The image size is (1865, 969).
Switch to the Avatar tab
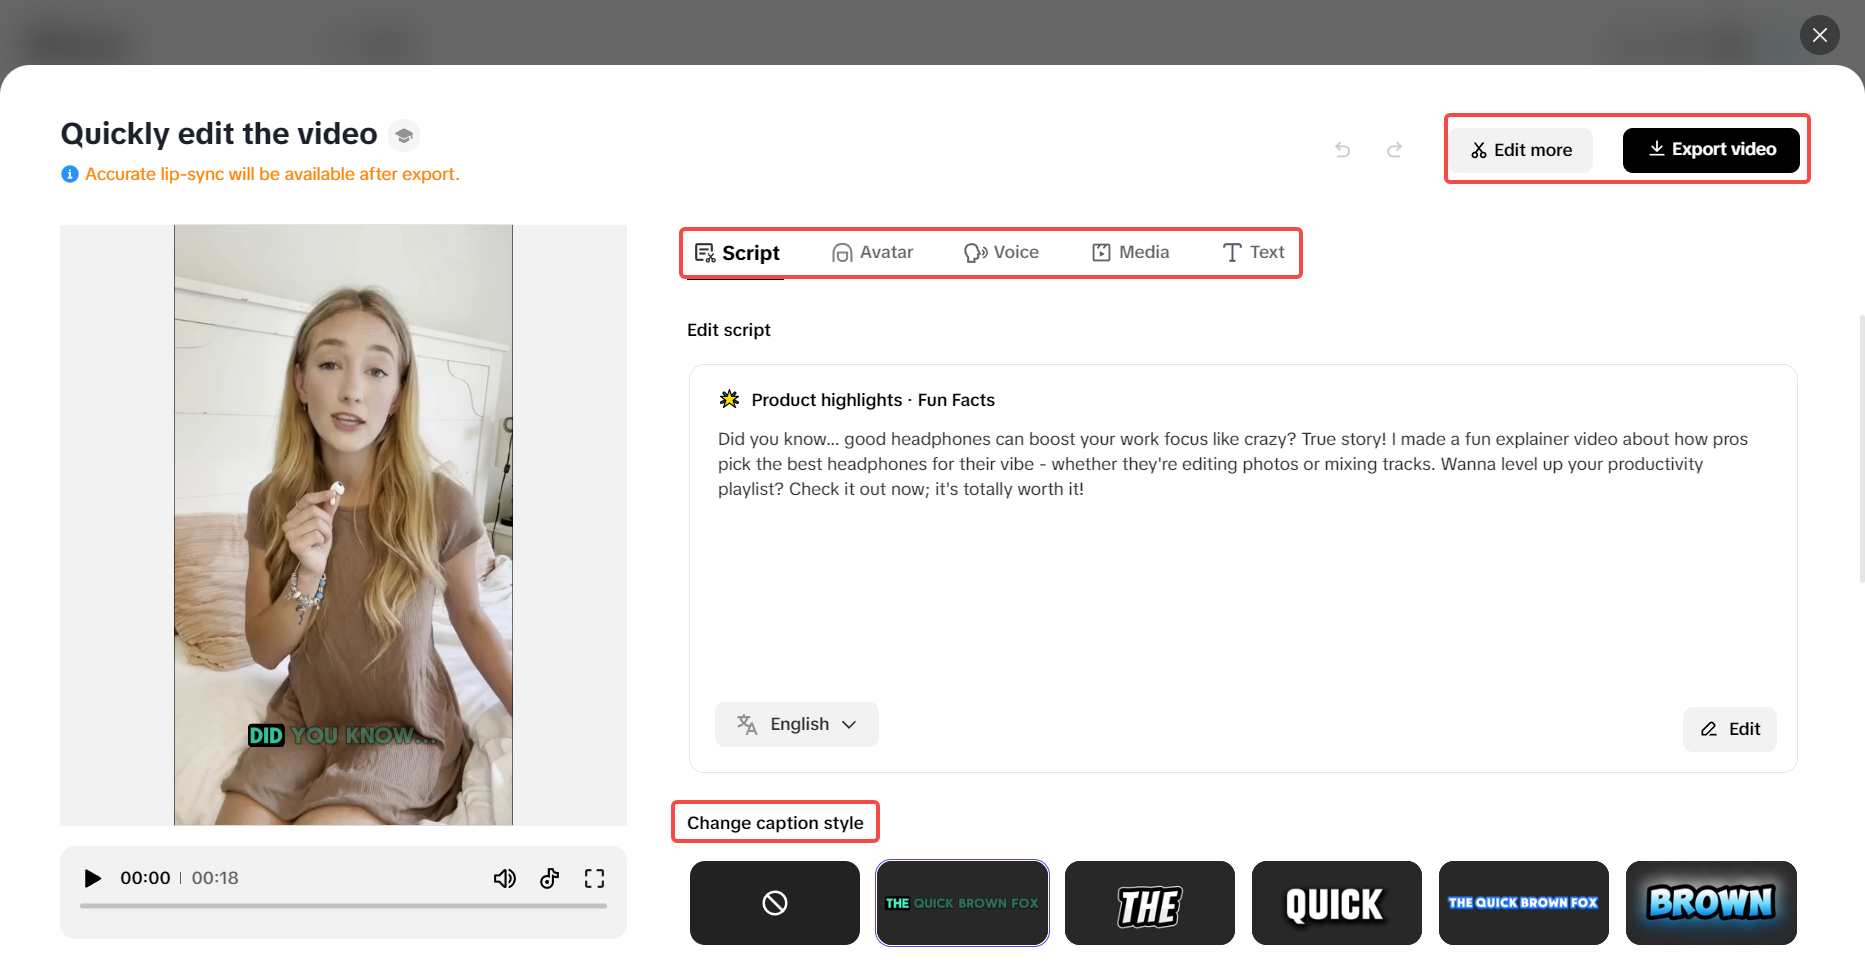click(872, 253)
